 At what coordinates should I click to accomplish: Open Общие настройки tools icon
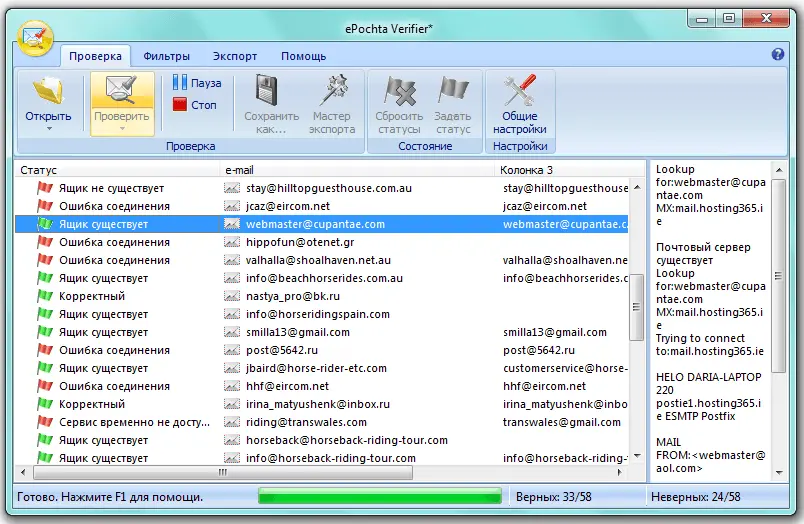(519, 92)
